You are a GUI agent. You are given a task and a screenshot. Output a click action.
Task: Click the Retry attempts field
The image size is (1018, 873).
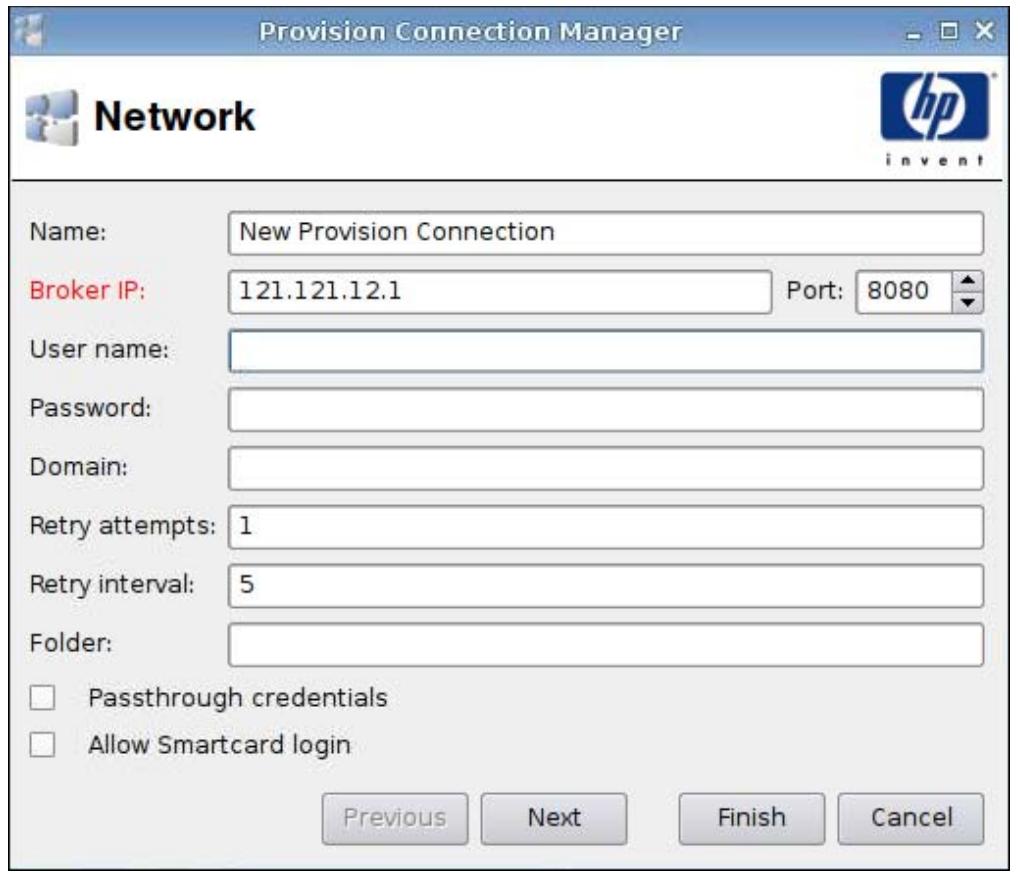pos(606,526)
